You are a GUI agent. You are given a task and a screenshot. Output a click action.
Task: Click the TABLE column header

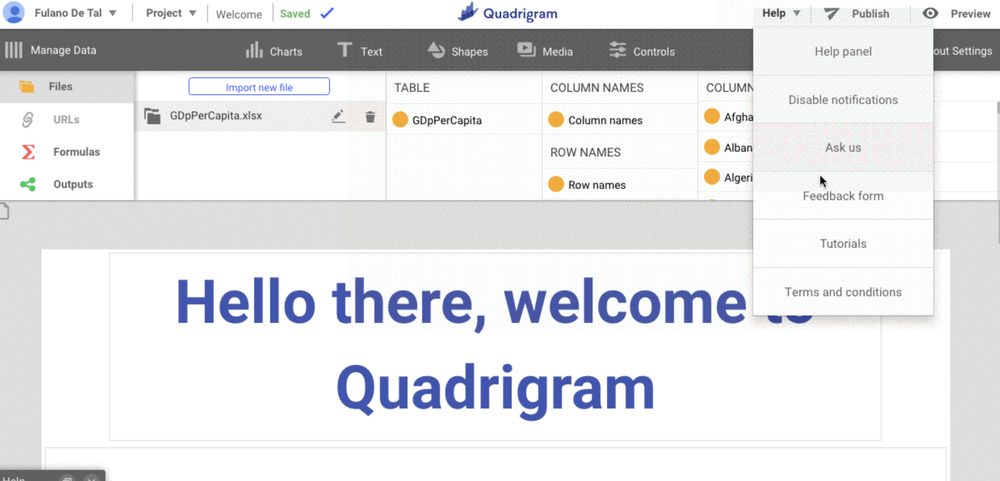(412, 87)
